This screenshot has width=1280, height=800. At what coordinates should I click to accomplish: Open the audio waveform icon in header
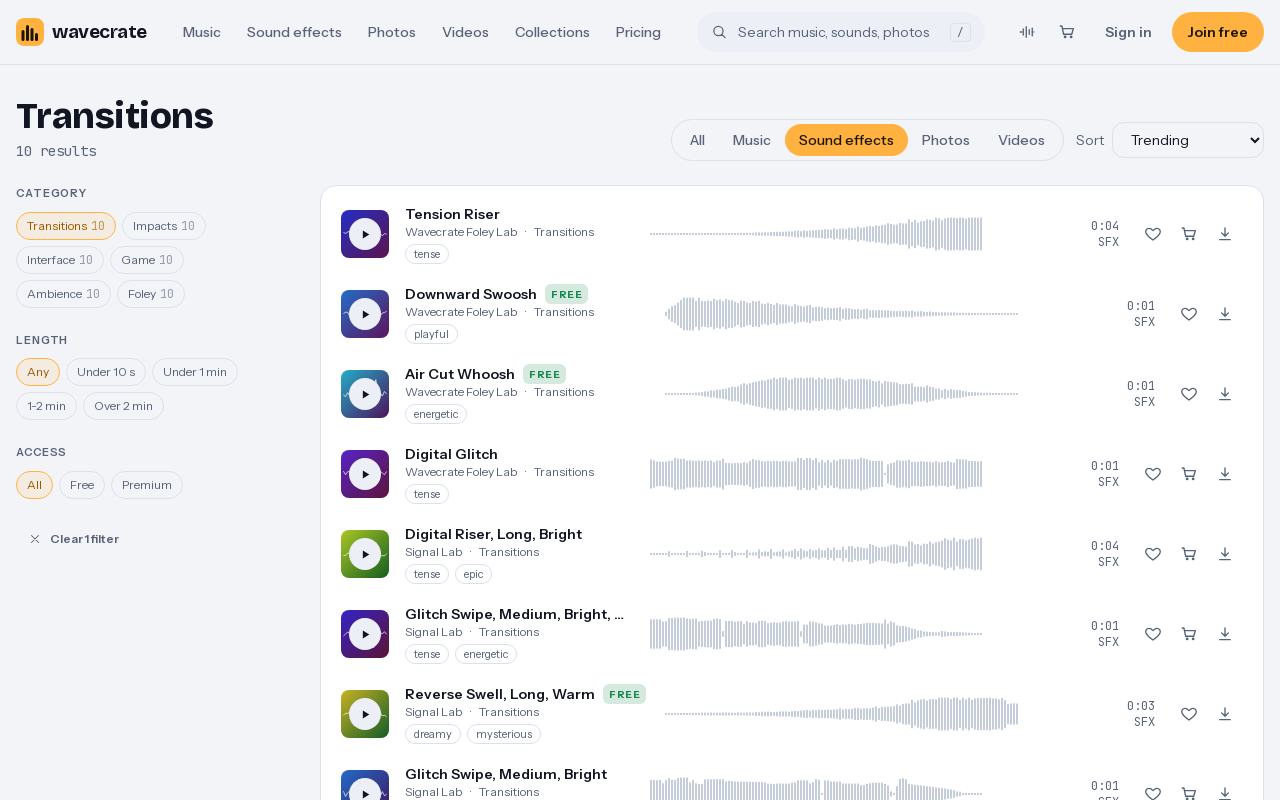coord(1027,32)
